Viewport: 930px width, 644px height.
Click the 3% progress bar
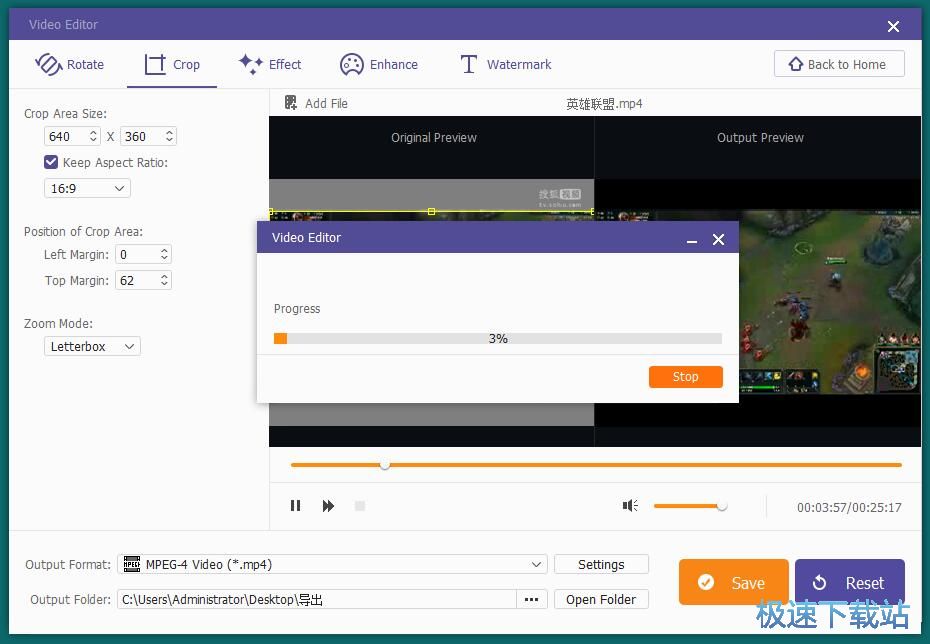[x=498, y=339]
